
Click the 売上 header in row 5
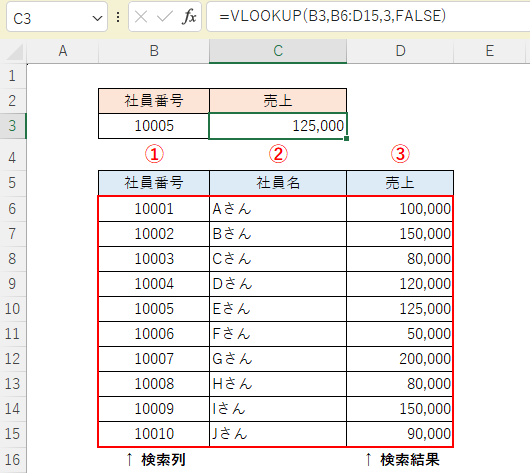[400, 183]
